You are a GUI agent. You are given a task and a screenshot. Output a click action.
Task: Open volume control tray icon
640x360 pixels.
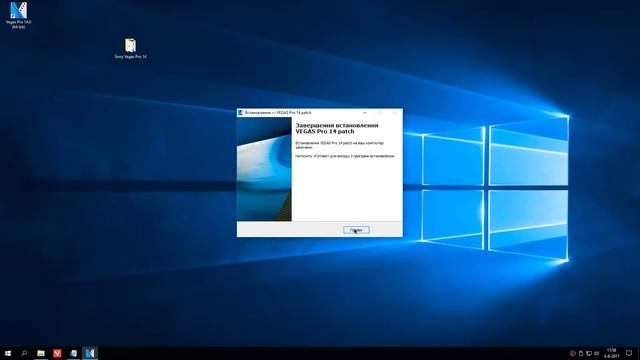[596, 353]
